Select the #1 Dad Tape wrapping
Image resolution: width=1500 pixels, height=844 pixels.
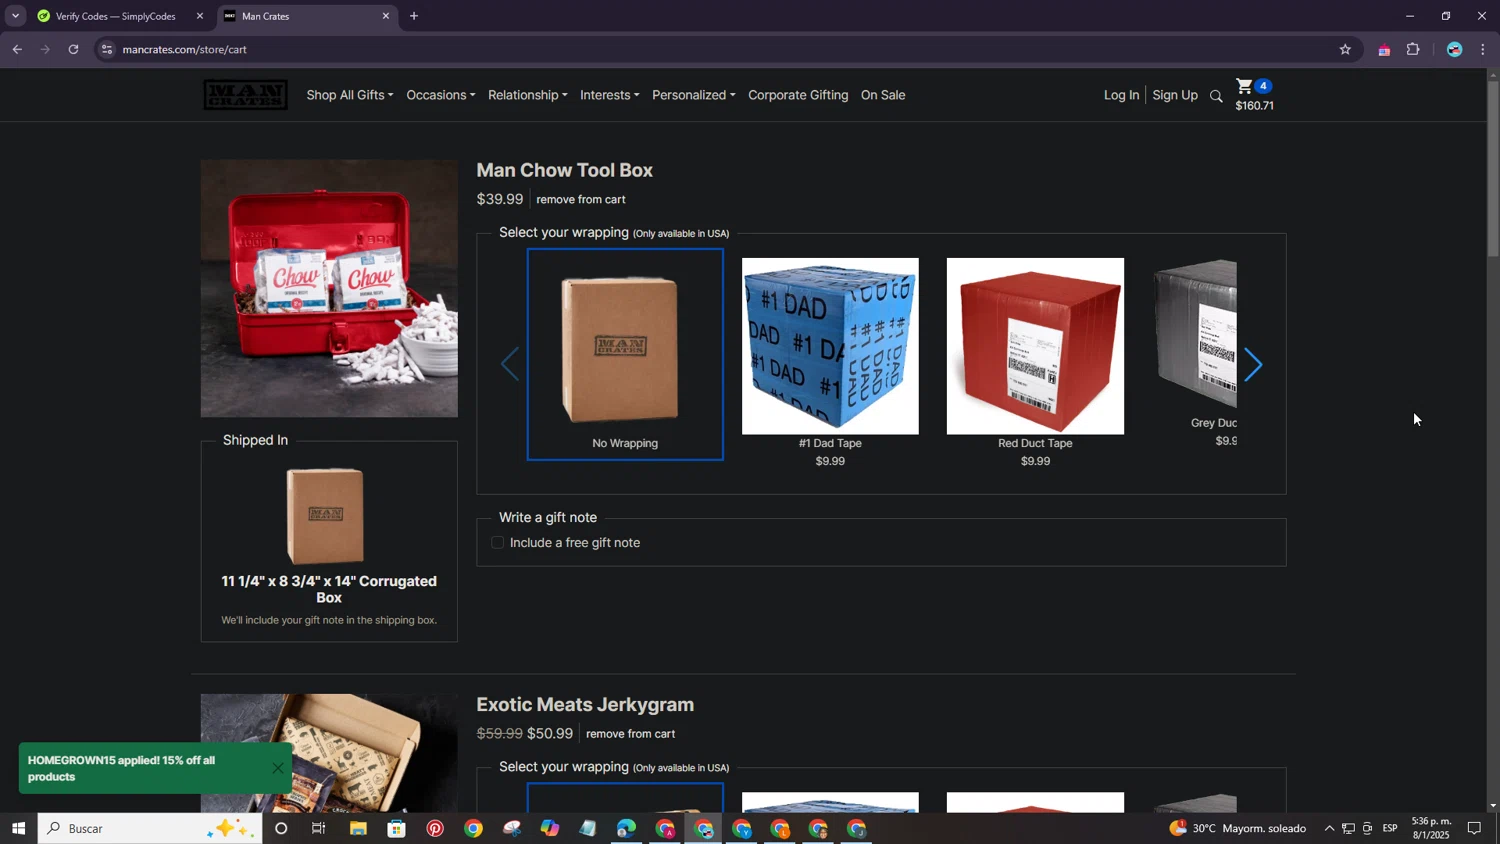coord(830,362)
